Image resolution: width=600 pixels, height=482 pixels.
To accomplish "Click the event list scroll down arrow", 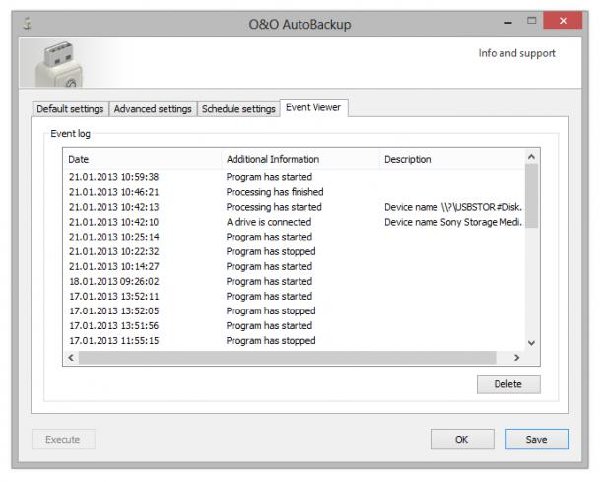I will coord(531,343).
